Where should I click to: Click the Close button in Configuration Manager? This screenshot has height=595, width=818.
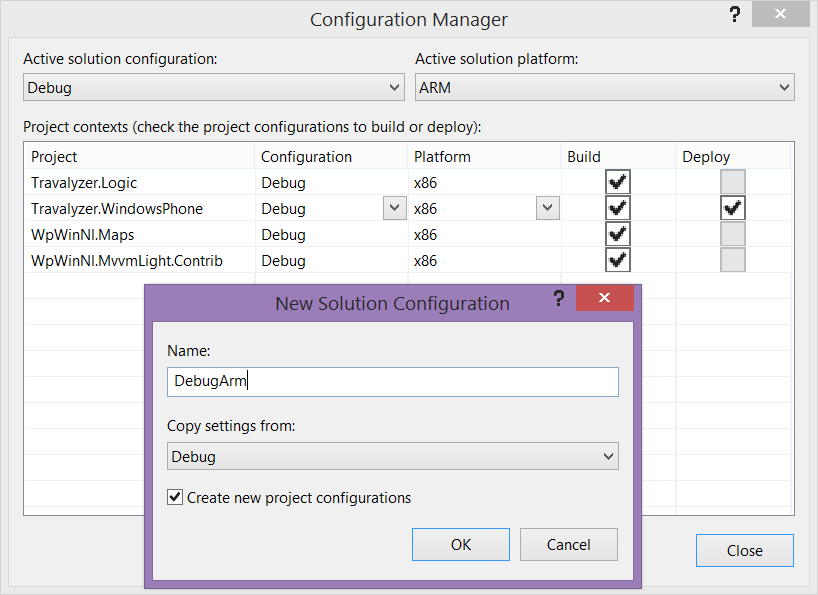coord(744,550)
